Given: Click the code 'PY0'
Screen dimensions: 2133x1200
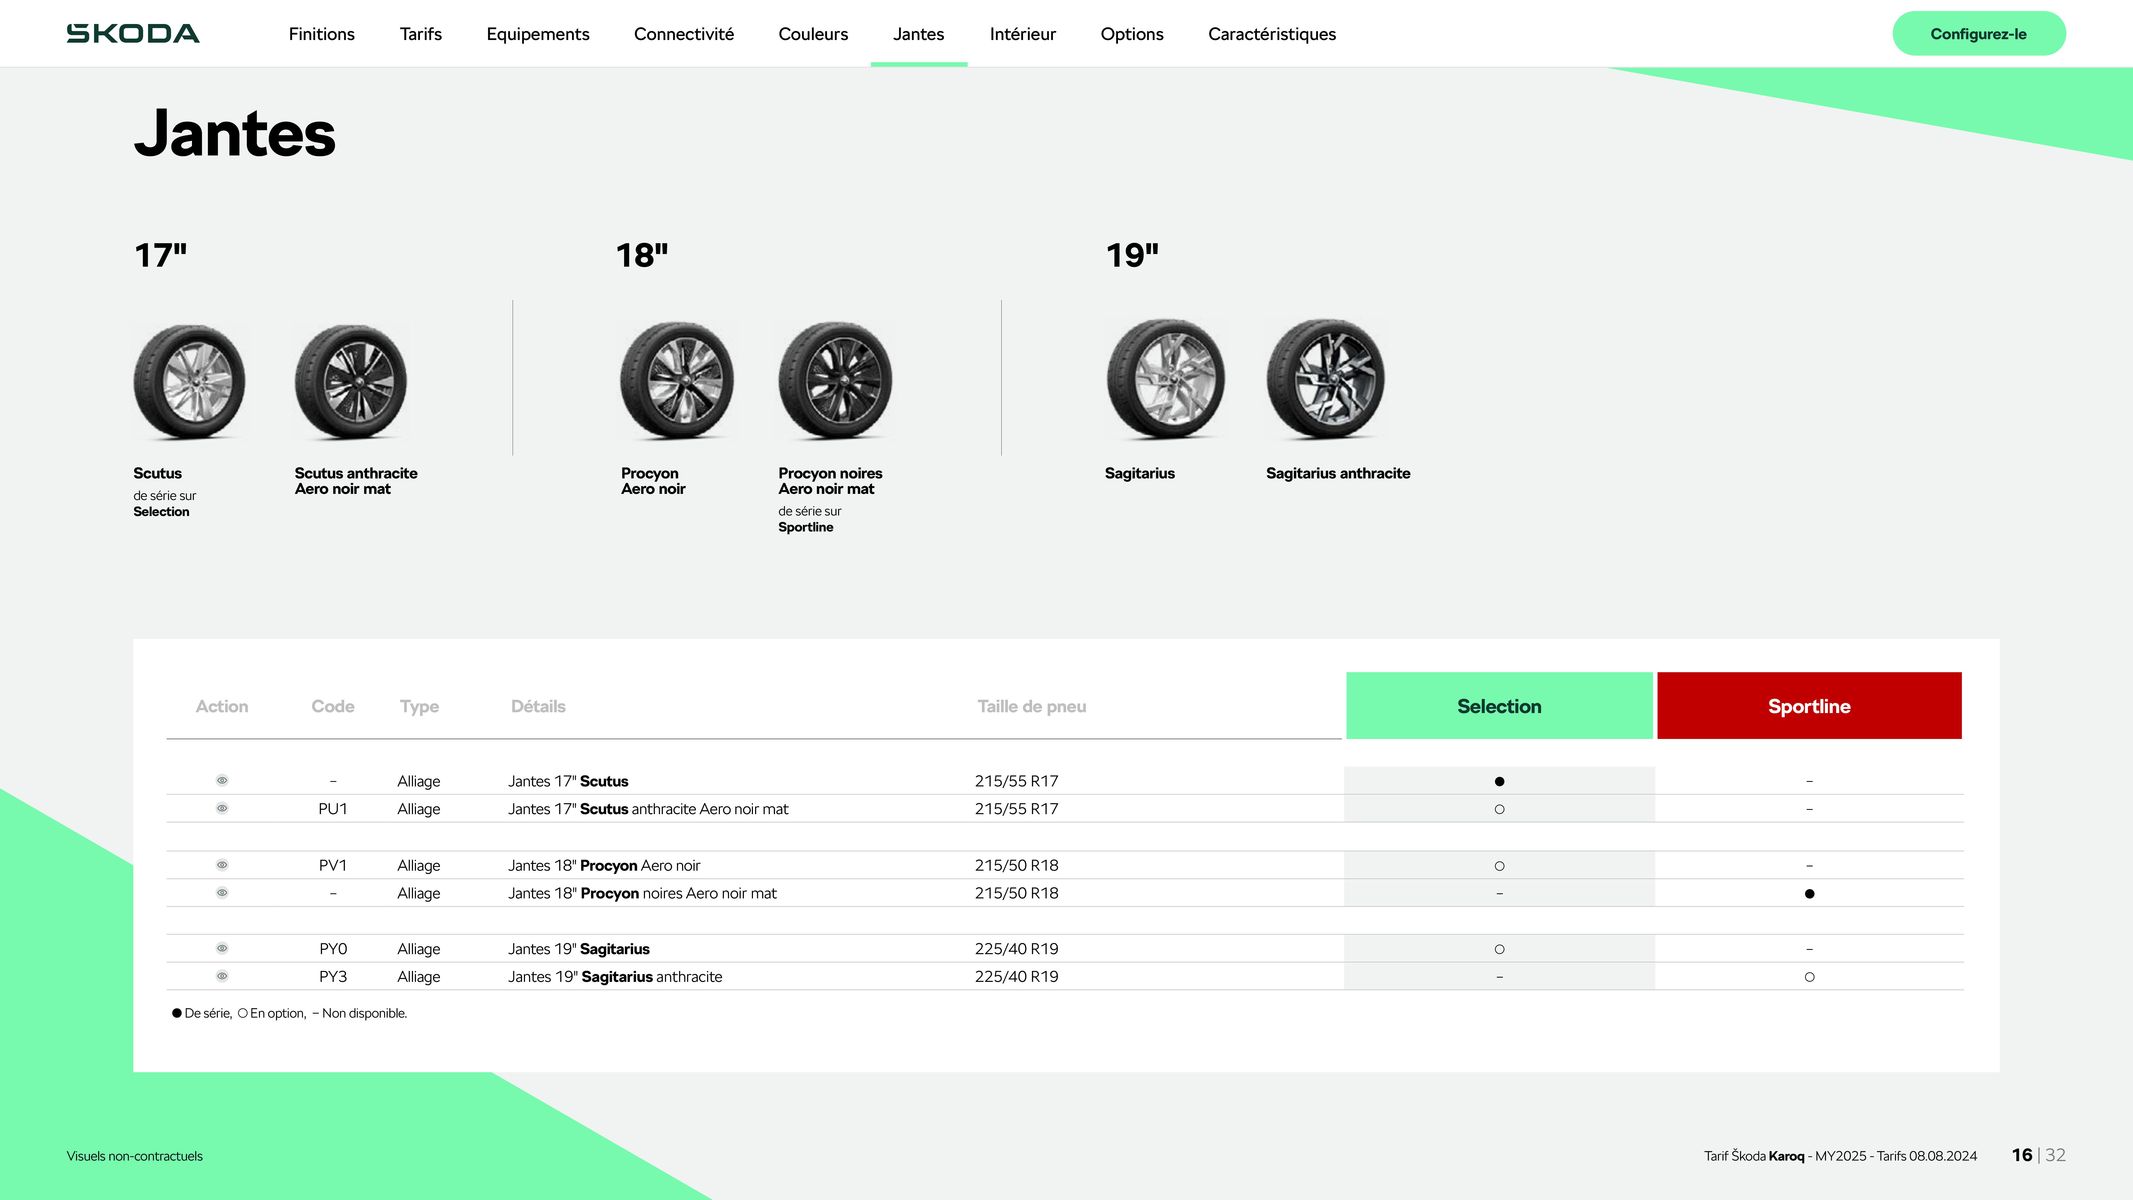Looking at the screenshot, I should click(333, 949).
